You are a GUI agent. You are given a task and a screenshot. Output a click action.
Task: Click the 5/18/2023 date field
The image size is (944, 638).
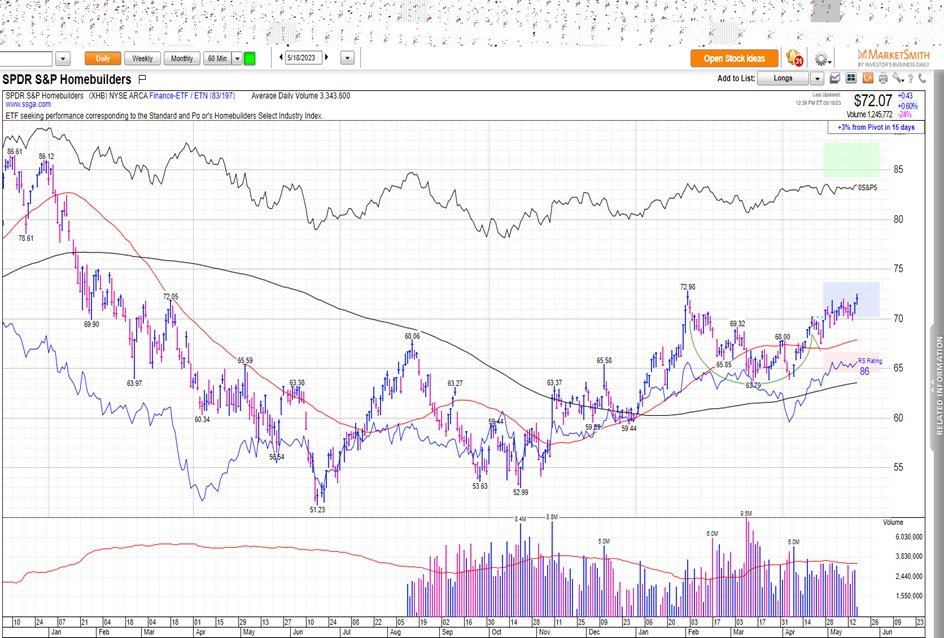303,58
